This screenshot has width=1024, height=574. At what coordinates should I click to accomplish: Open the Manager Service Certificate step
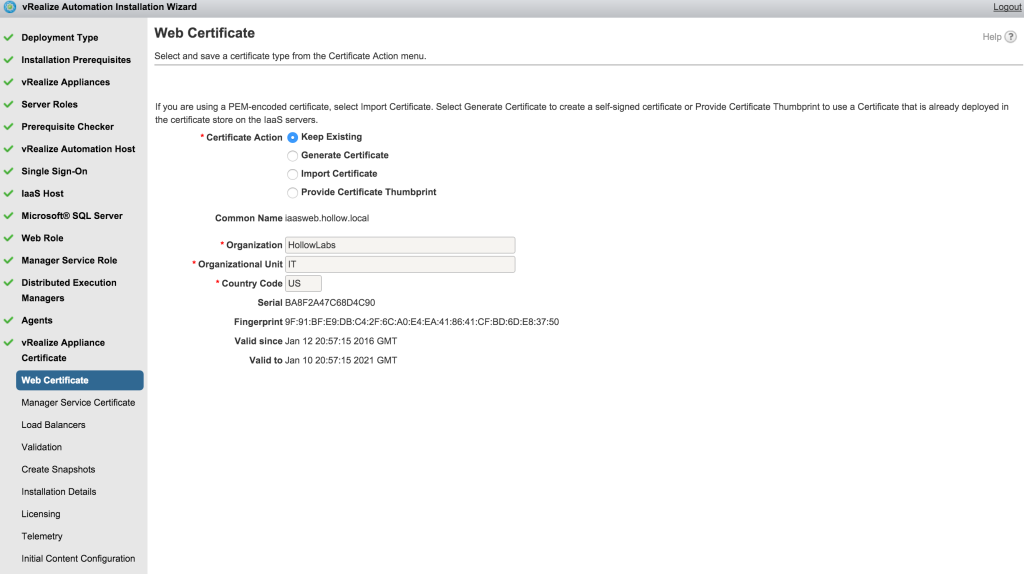click(78, 403)
